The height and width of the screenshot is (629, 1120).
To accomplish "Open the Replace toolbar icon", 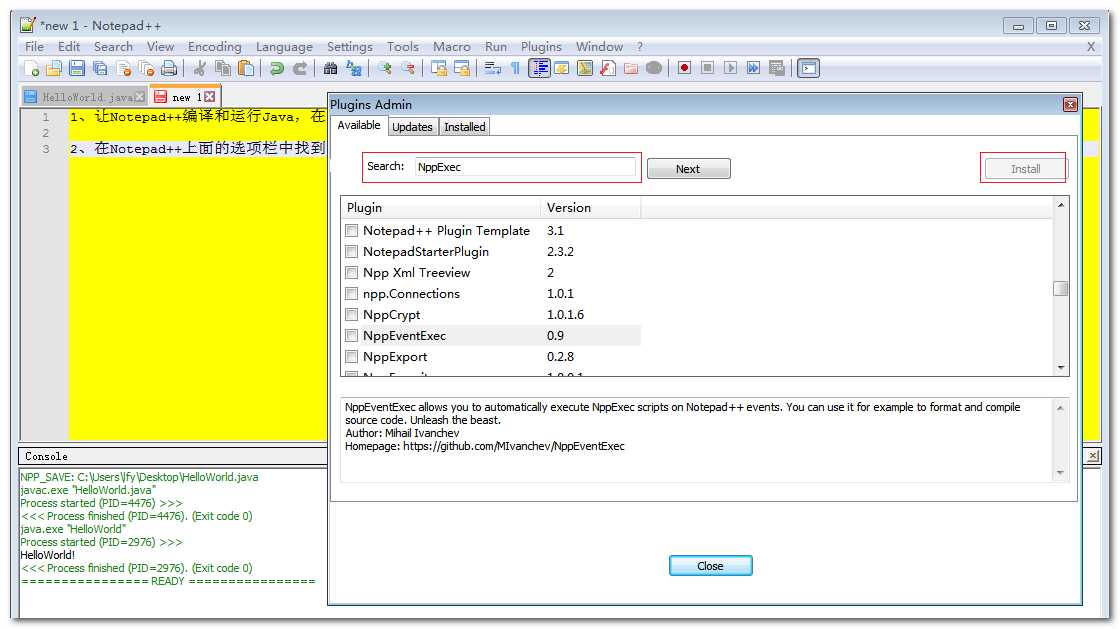I will coord(354,69).
